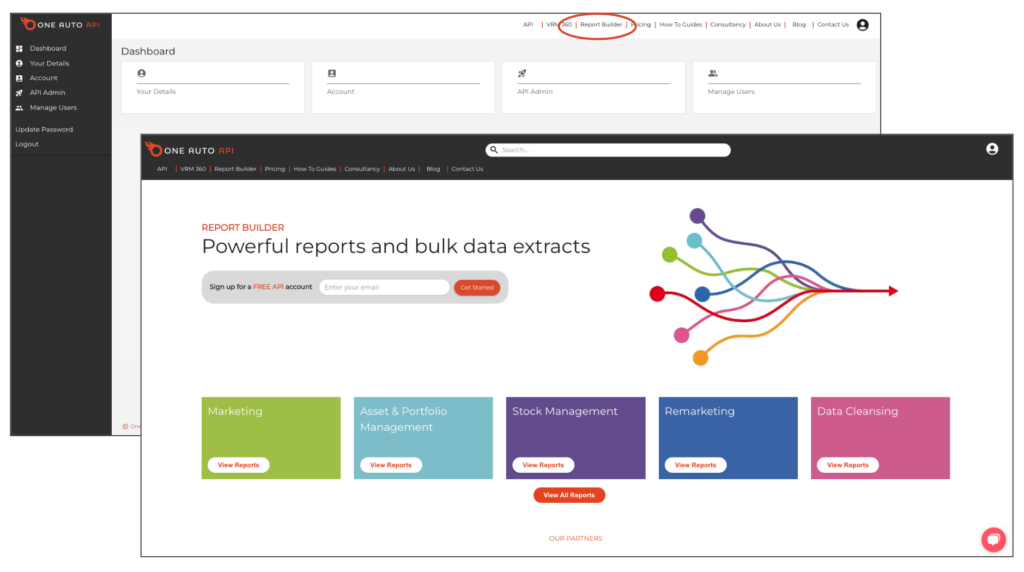Click FREE API link in signup bar
The height and width of the screenshot is (572, 1024).
(268, 287)
